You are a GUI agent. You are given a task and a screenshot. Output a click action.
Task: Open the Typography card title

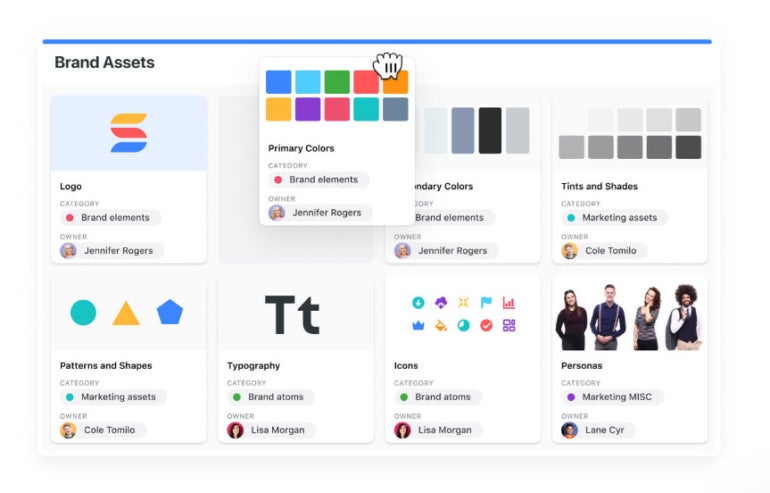point(254,366)
